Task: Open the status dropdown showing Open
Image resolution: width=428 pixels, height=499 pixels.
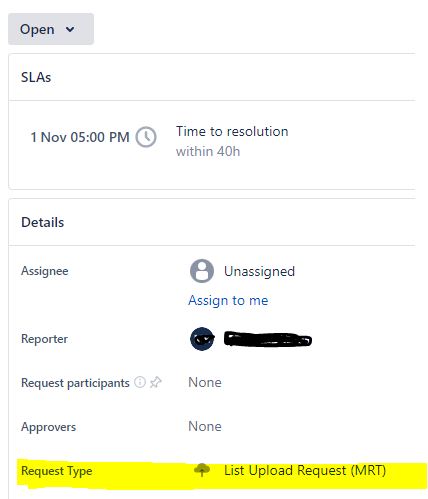Action: click(51, 29)
